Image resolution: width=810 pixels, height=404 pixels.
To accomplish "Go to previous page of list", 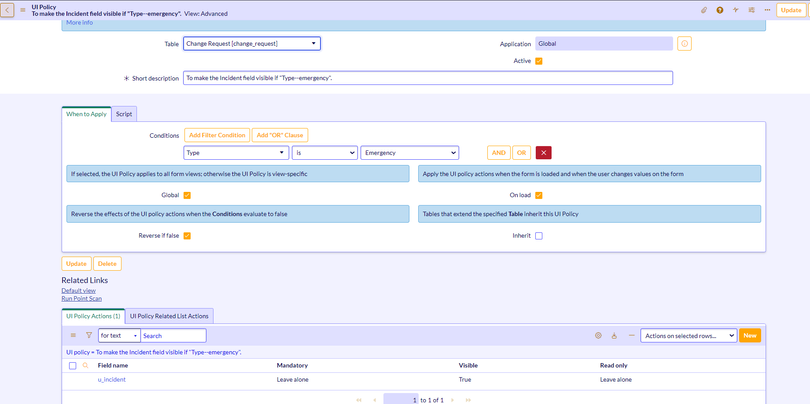I will point(374,400).
